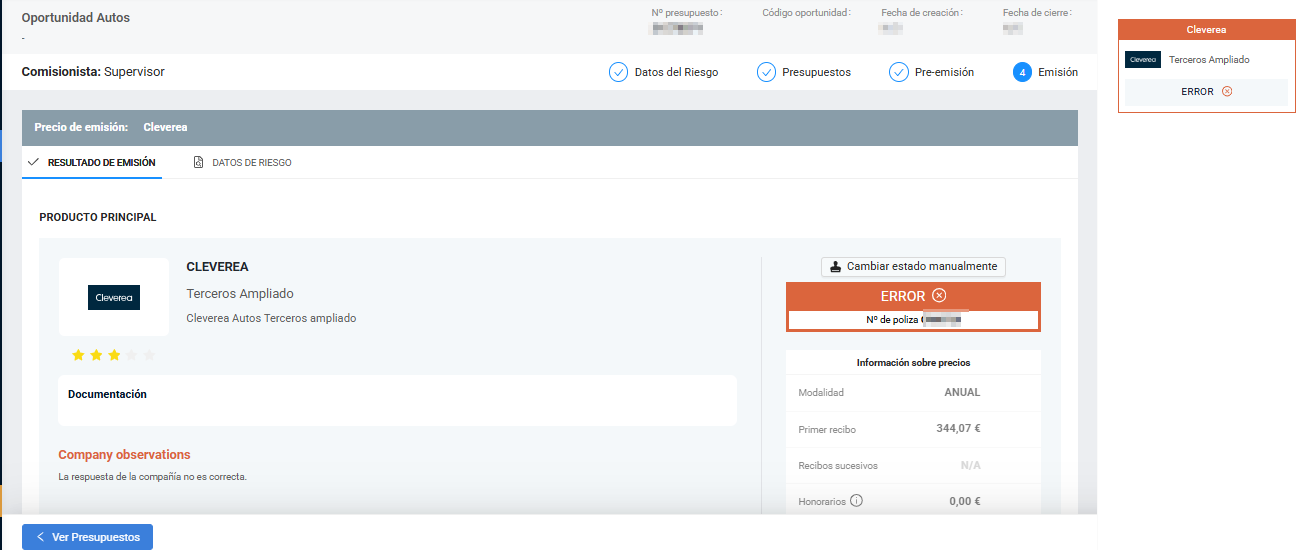The height and width of the screenshot is (550, 1304).
Task: Click Comisionista: Supervisor label
Action: click(92, 72)
